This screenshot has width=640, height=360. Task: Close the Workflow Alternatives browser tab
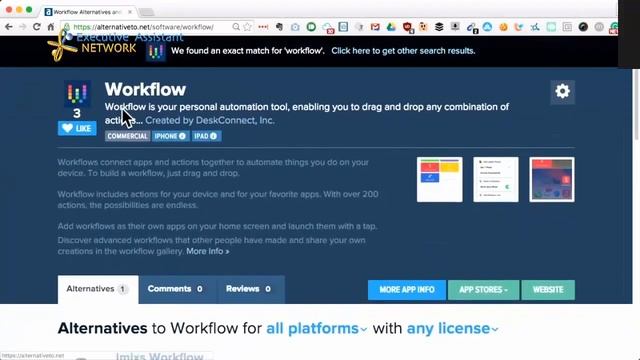(130, 12)
